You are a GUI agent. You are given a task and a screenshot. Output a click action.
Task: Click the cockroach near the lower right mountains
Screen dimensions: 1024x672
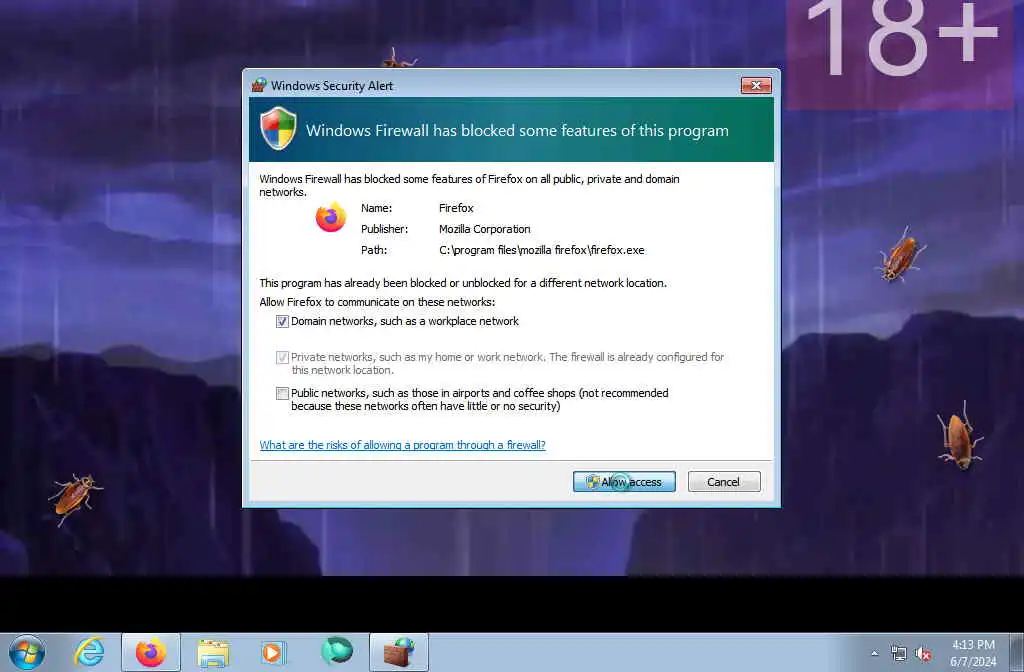[x=959, y=438]
